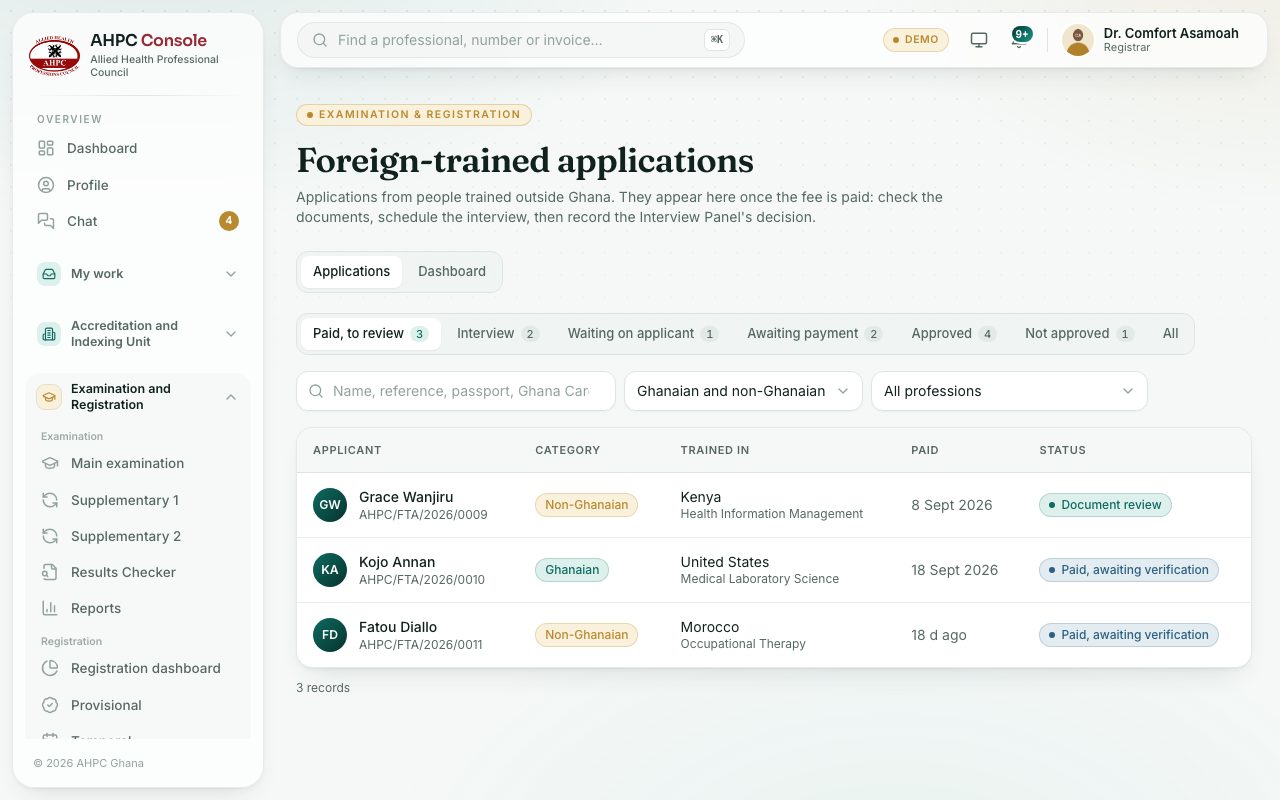
Task: Click the Examination and Registration graduation cap icon
Action: point(49,397)
